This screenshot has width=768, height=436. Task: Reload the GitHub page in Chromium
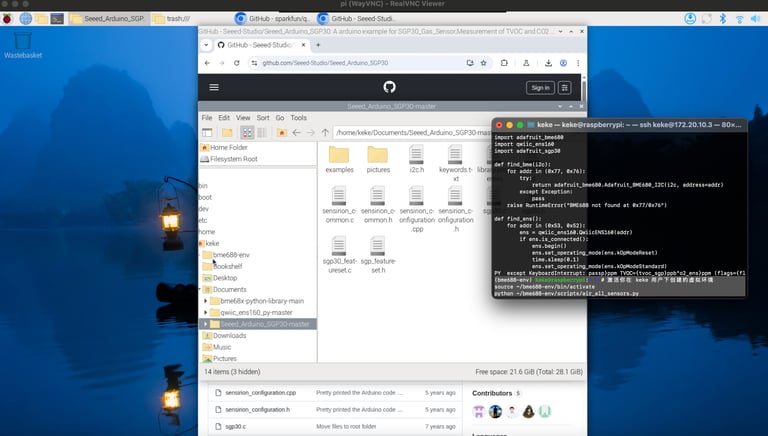(237, 63)
